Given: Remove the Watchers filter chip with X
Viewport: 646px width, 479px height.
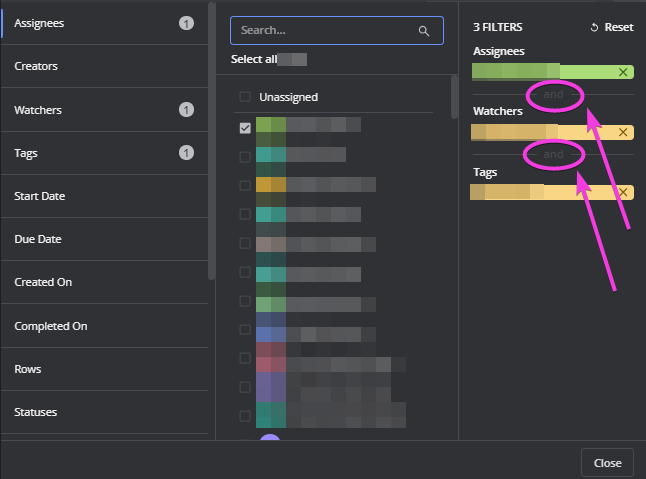Looking at the screenshot, I should pos(623,132).
